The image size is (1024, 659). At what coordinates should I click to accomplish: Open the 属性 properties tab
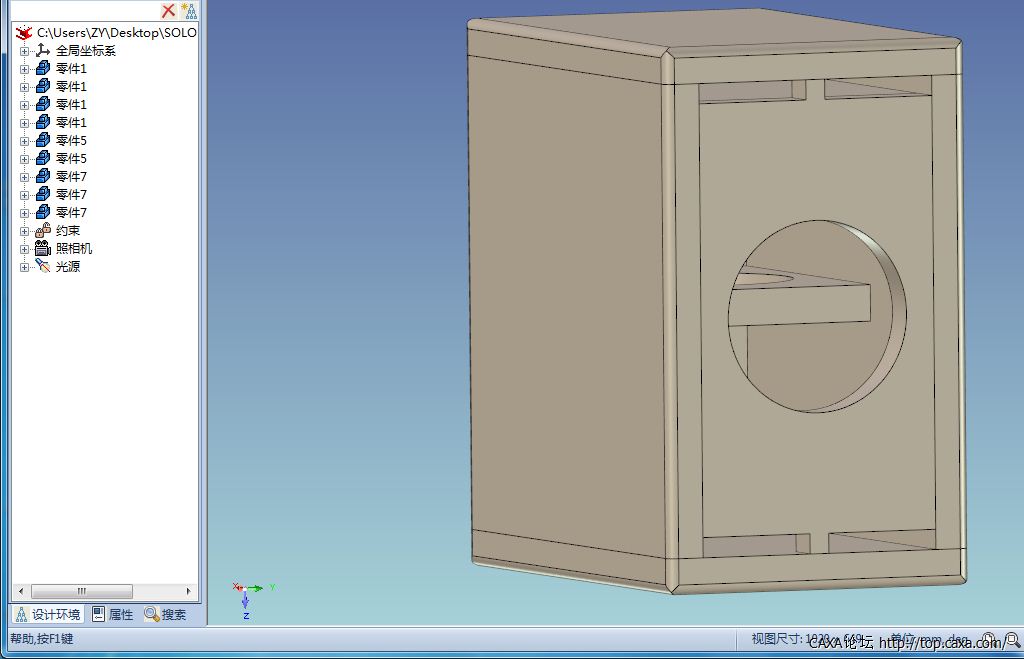pos(113,615)
